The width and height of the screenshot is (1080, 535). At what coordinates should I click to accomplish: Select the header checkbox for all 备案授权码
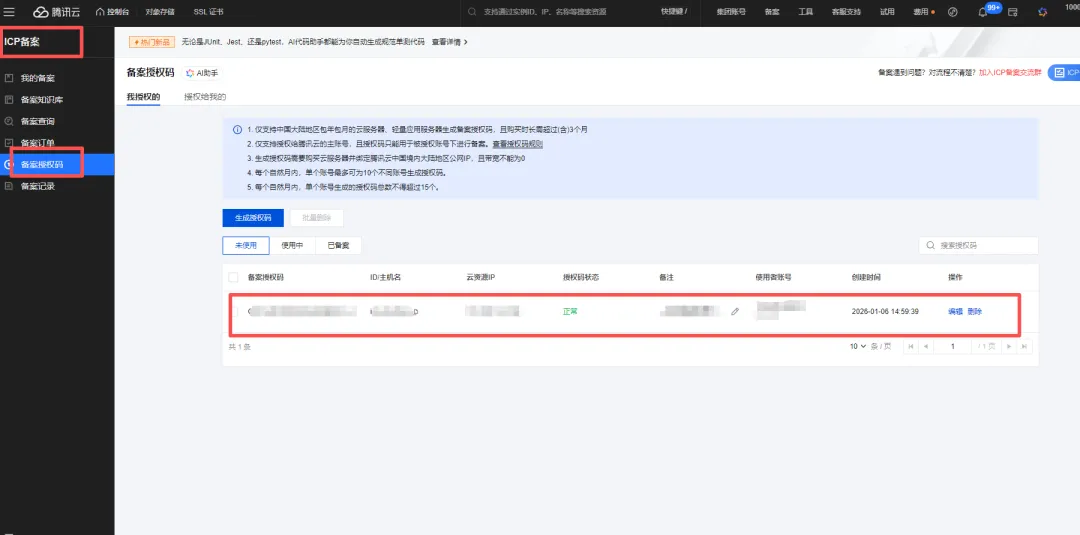click(x=234, y=277)
